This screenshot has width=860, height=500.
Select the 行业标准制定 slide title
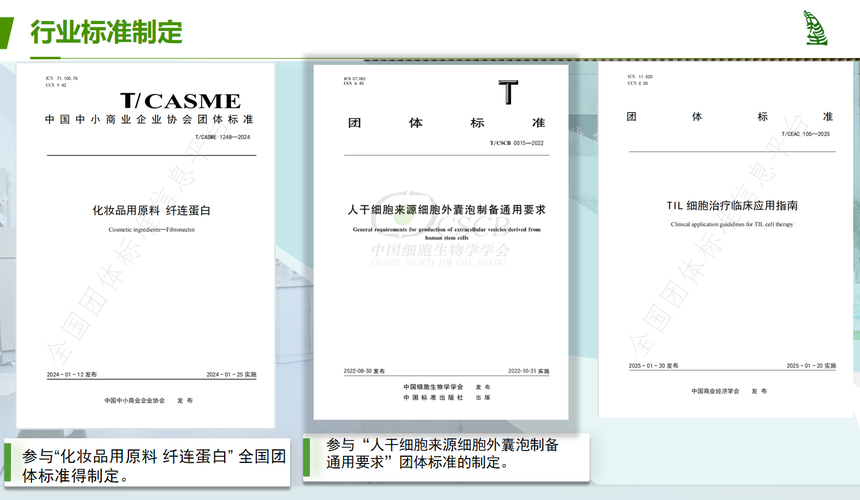(x=106, y=31)
